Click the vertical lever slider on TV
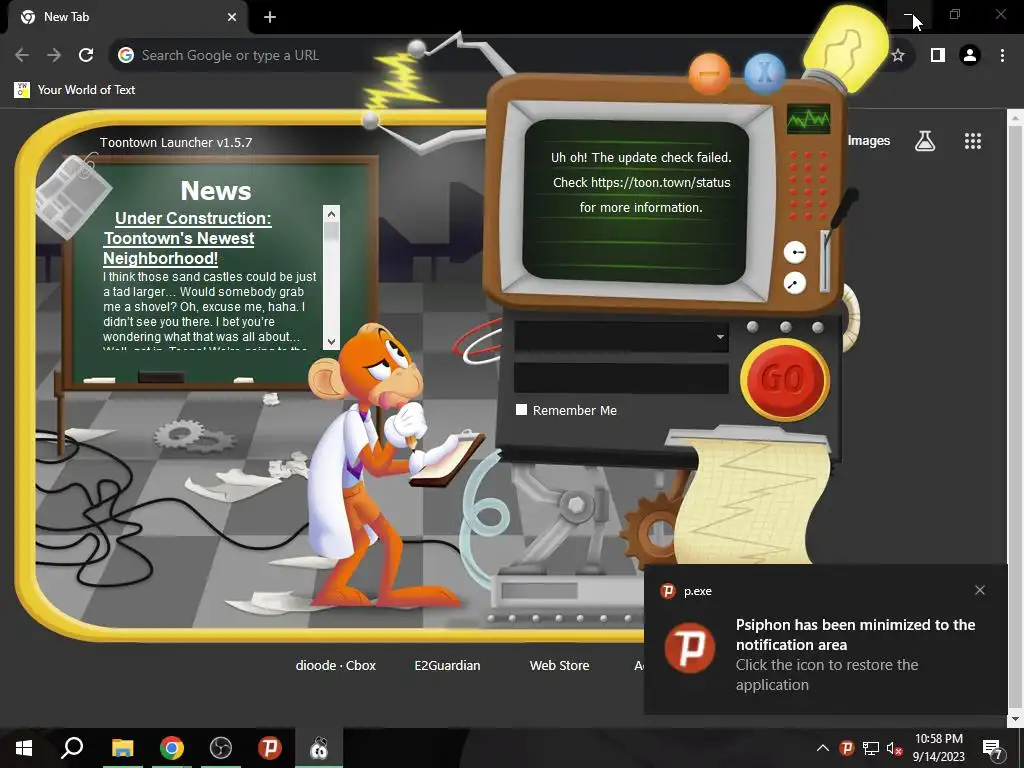This screenshot has height=768, width=1024. (825, 261)
